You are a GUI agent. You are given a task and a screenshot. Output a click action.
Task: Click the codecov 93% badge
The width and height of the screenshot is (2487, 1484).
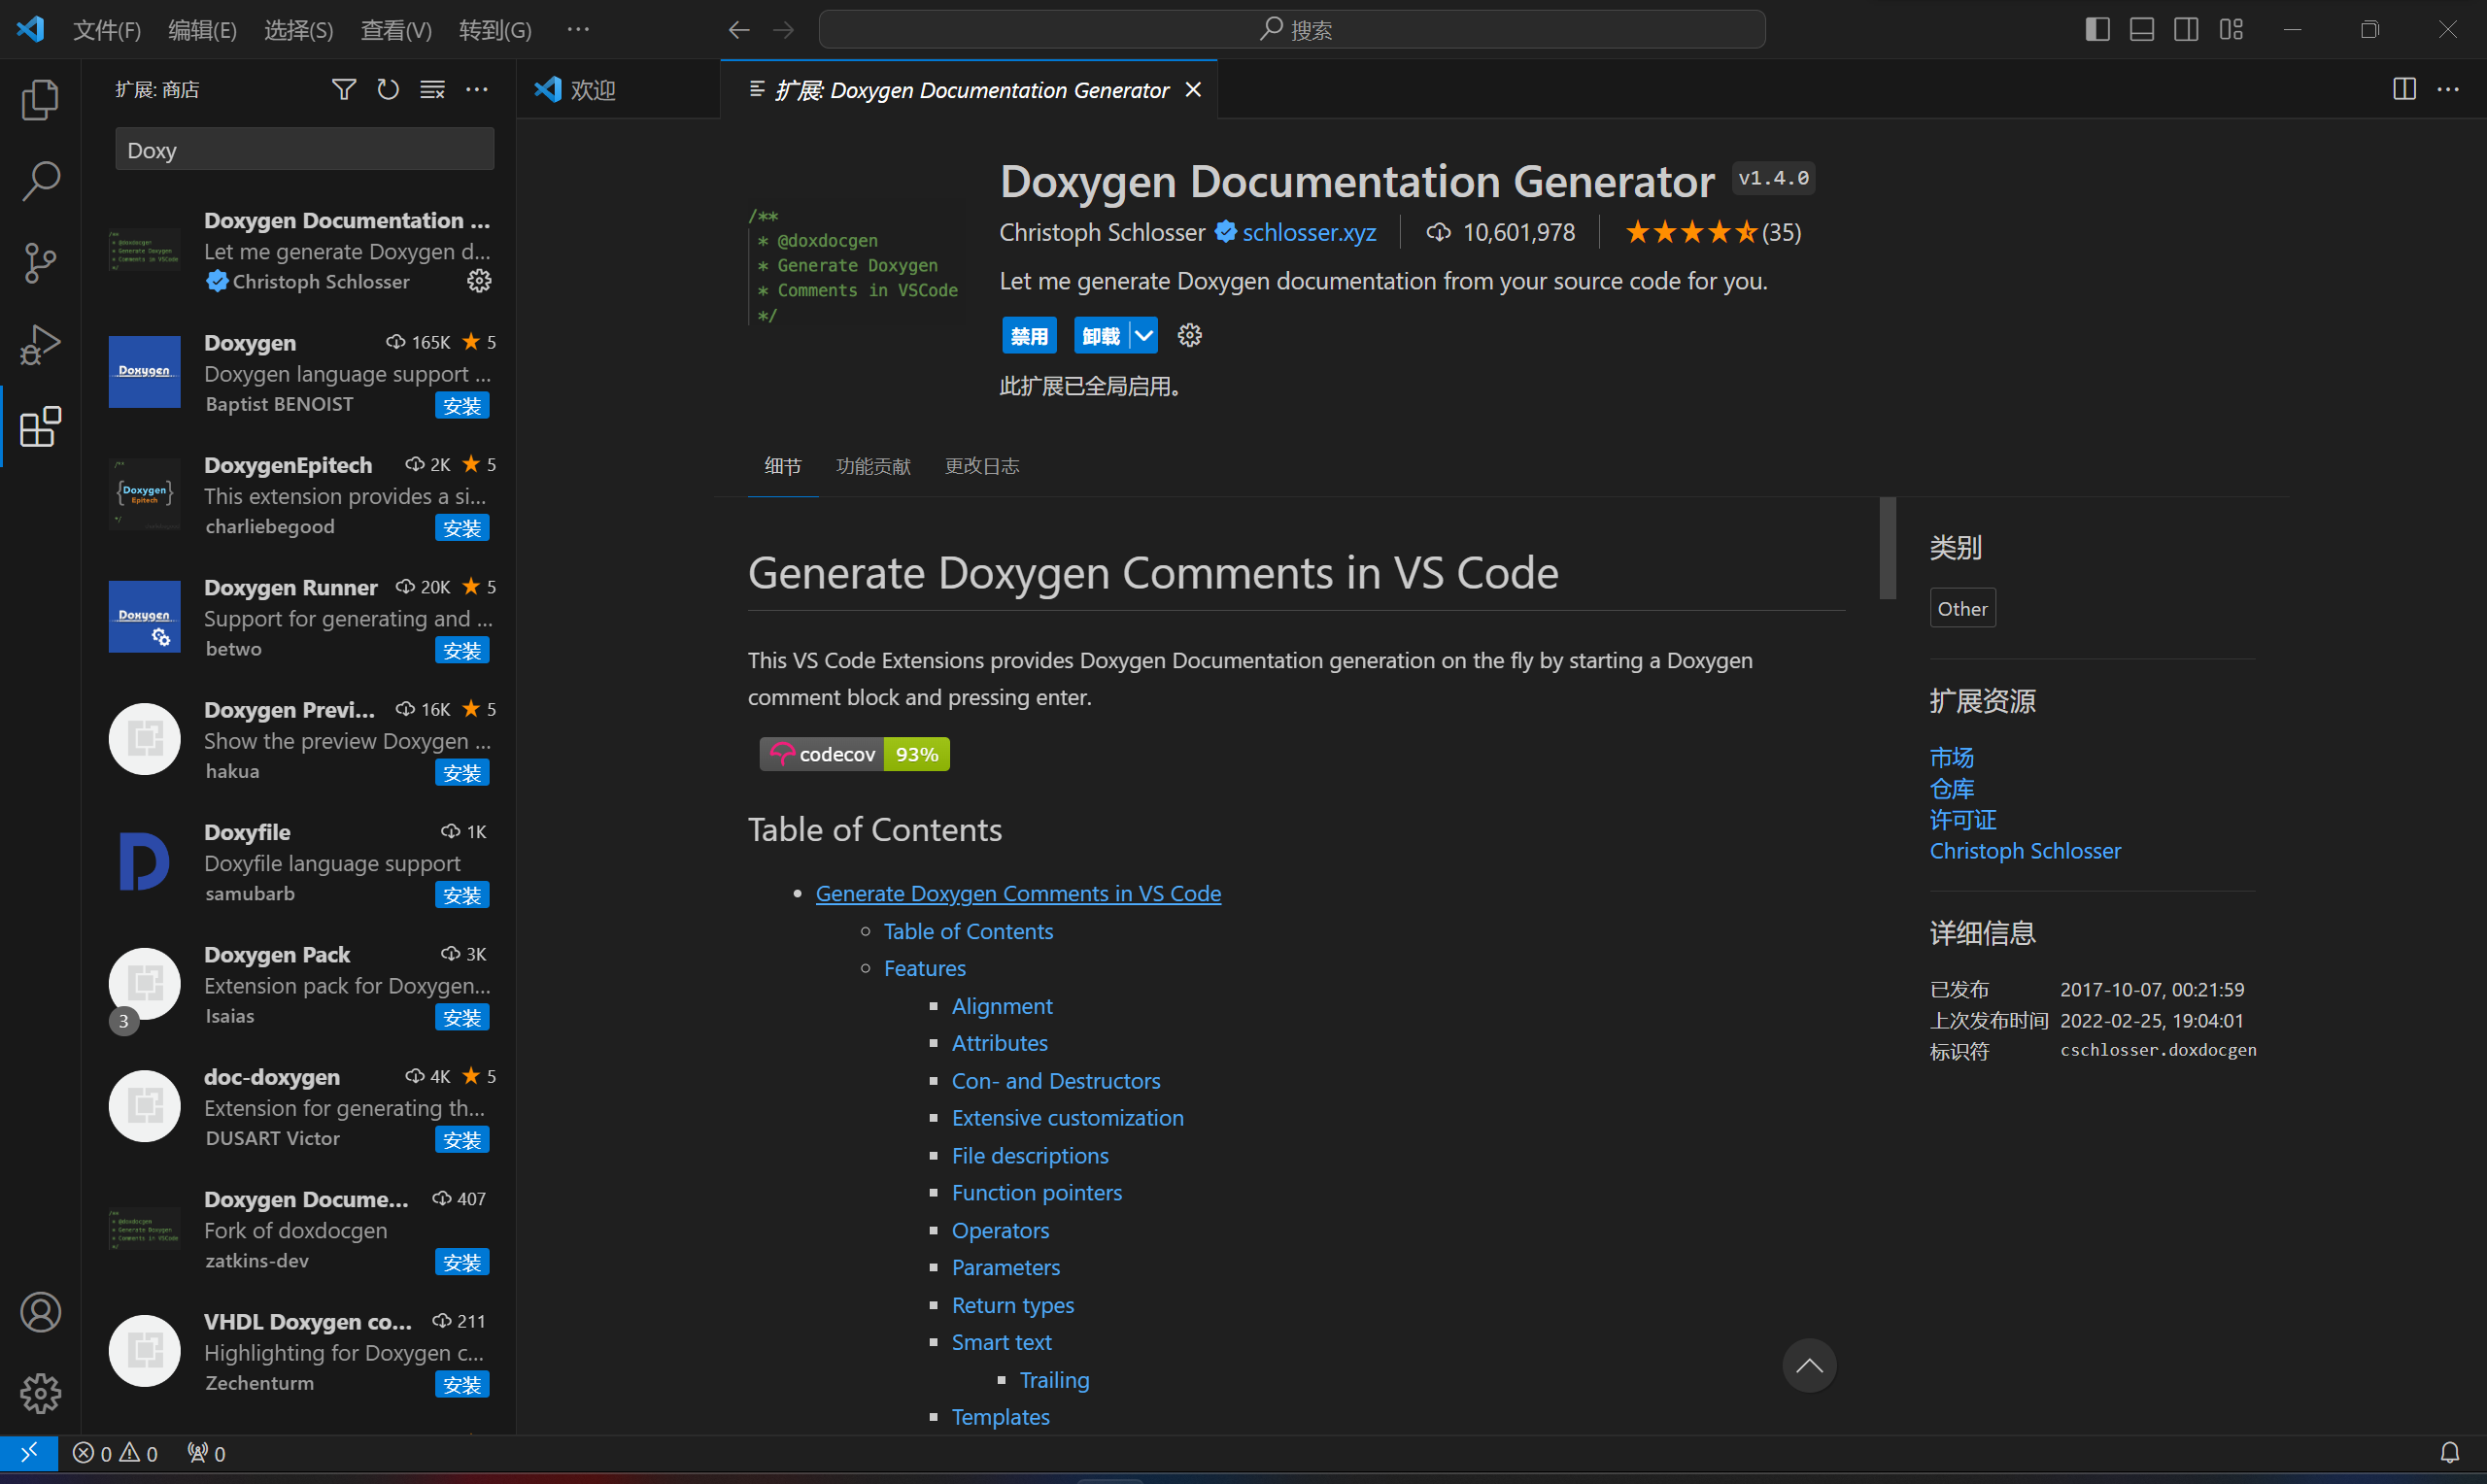[854, 754]
